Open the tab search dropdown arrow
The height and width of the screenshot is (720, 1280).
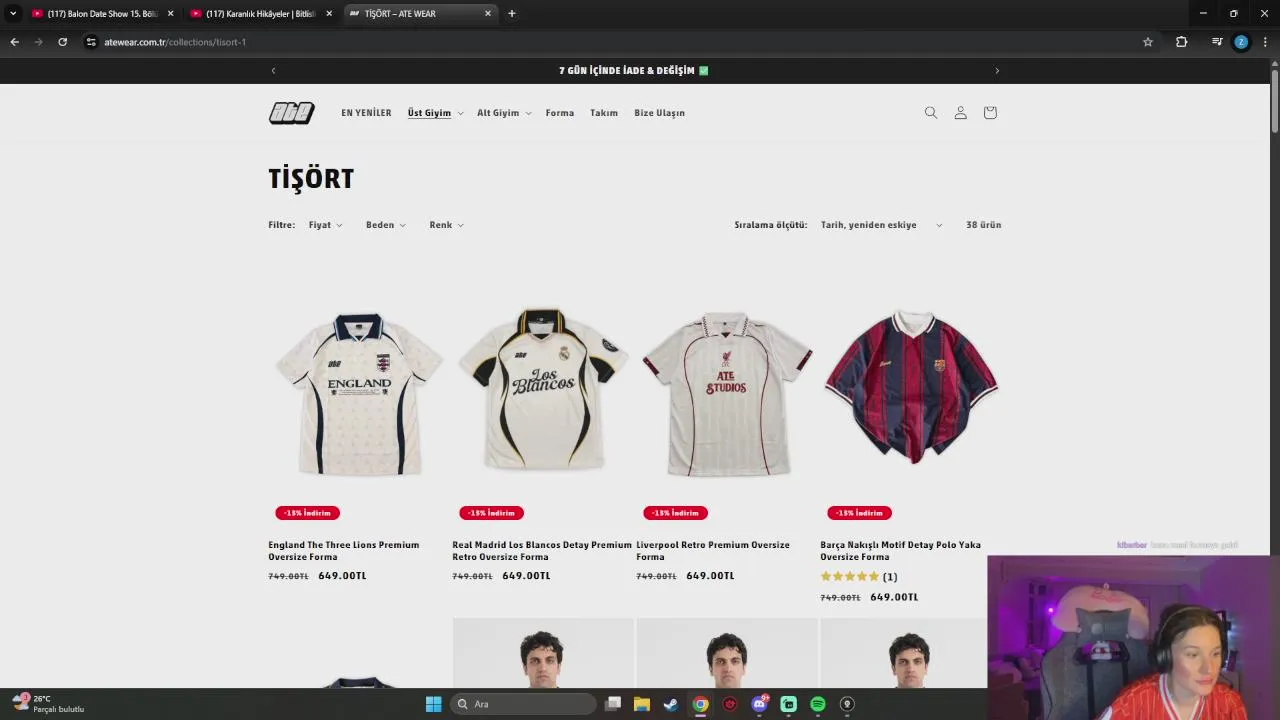[x=13, y=14]
